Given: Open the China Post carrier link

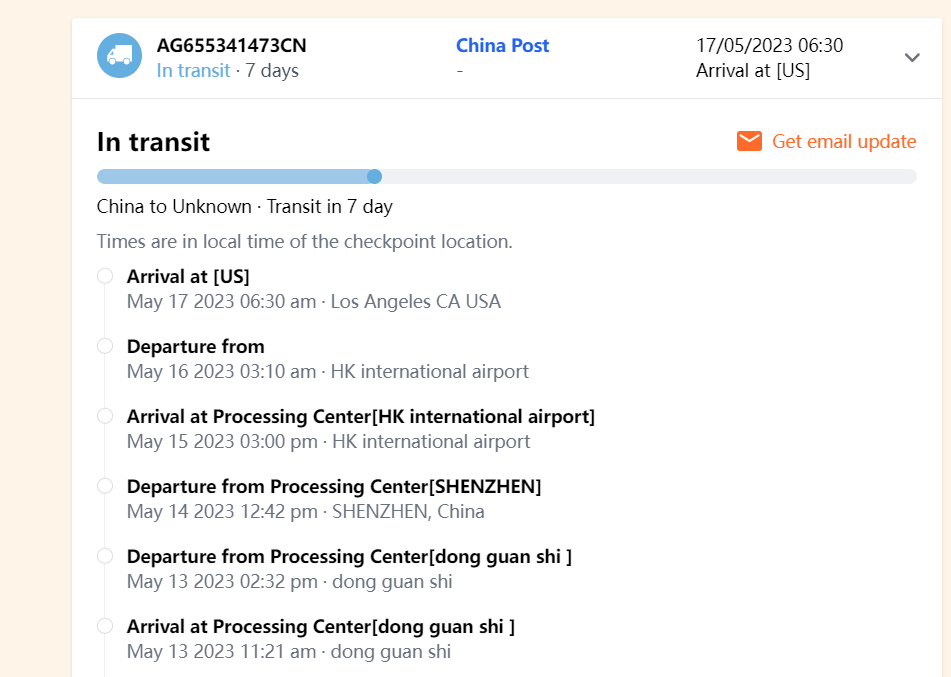Looking at the screenshot, I should point(502,45).
